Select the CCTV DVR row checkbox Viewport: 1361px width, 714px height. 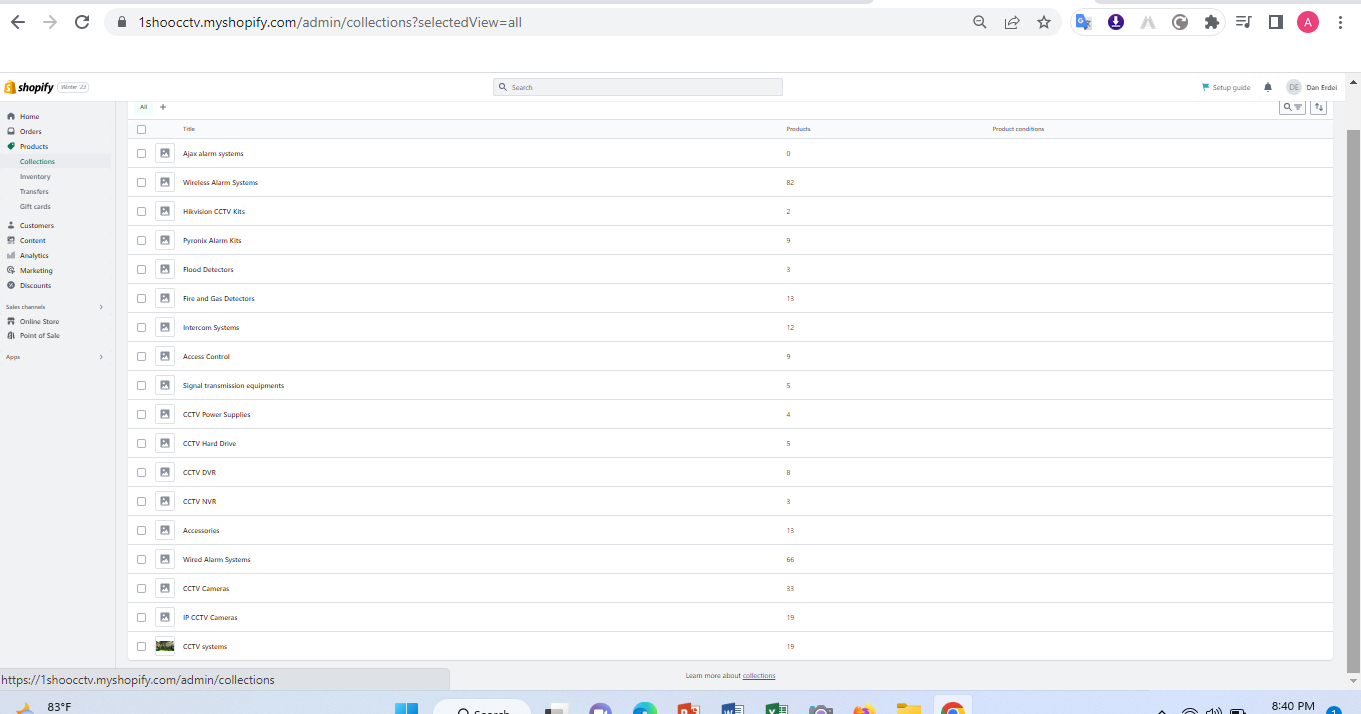tap(141, 472)
